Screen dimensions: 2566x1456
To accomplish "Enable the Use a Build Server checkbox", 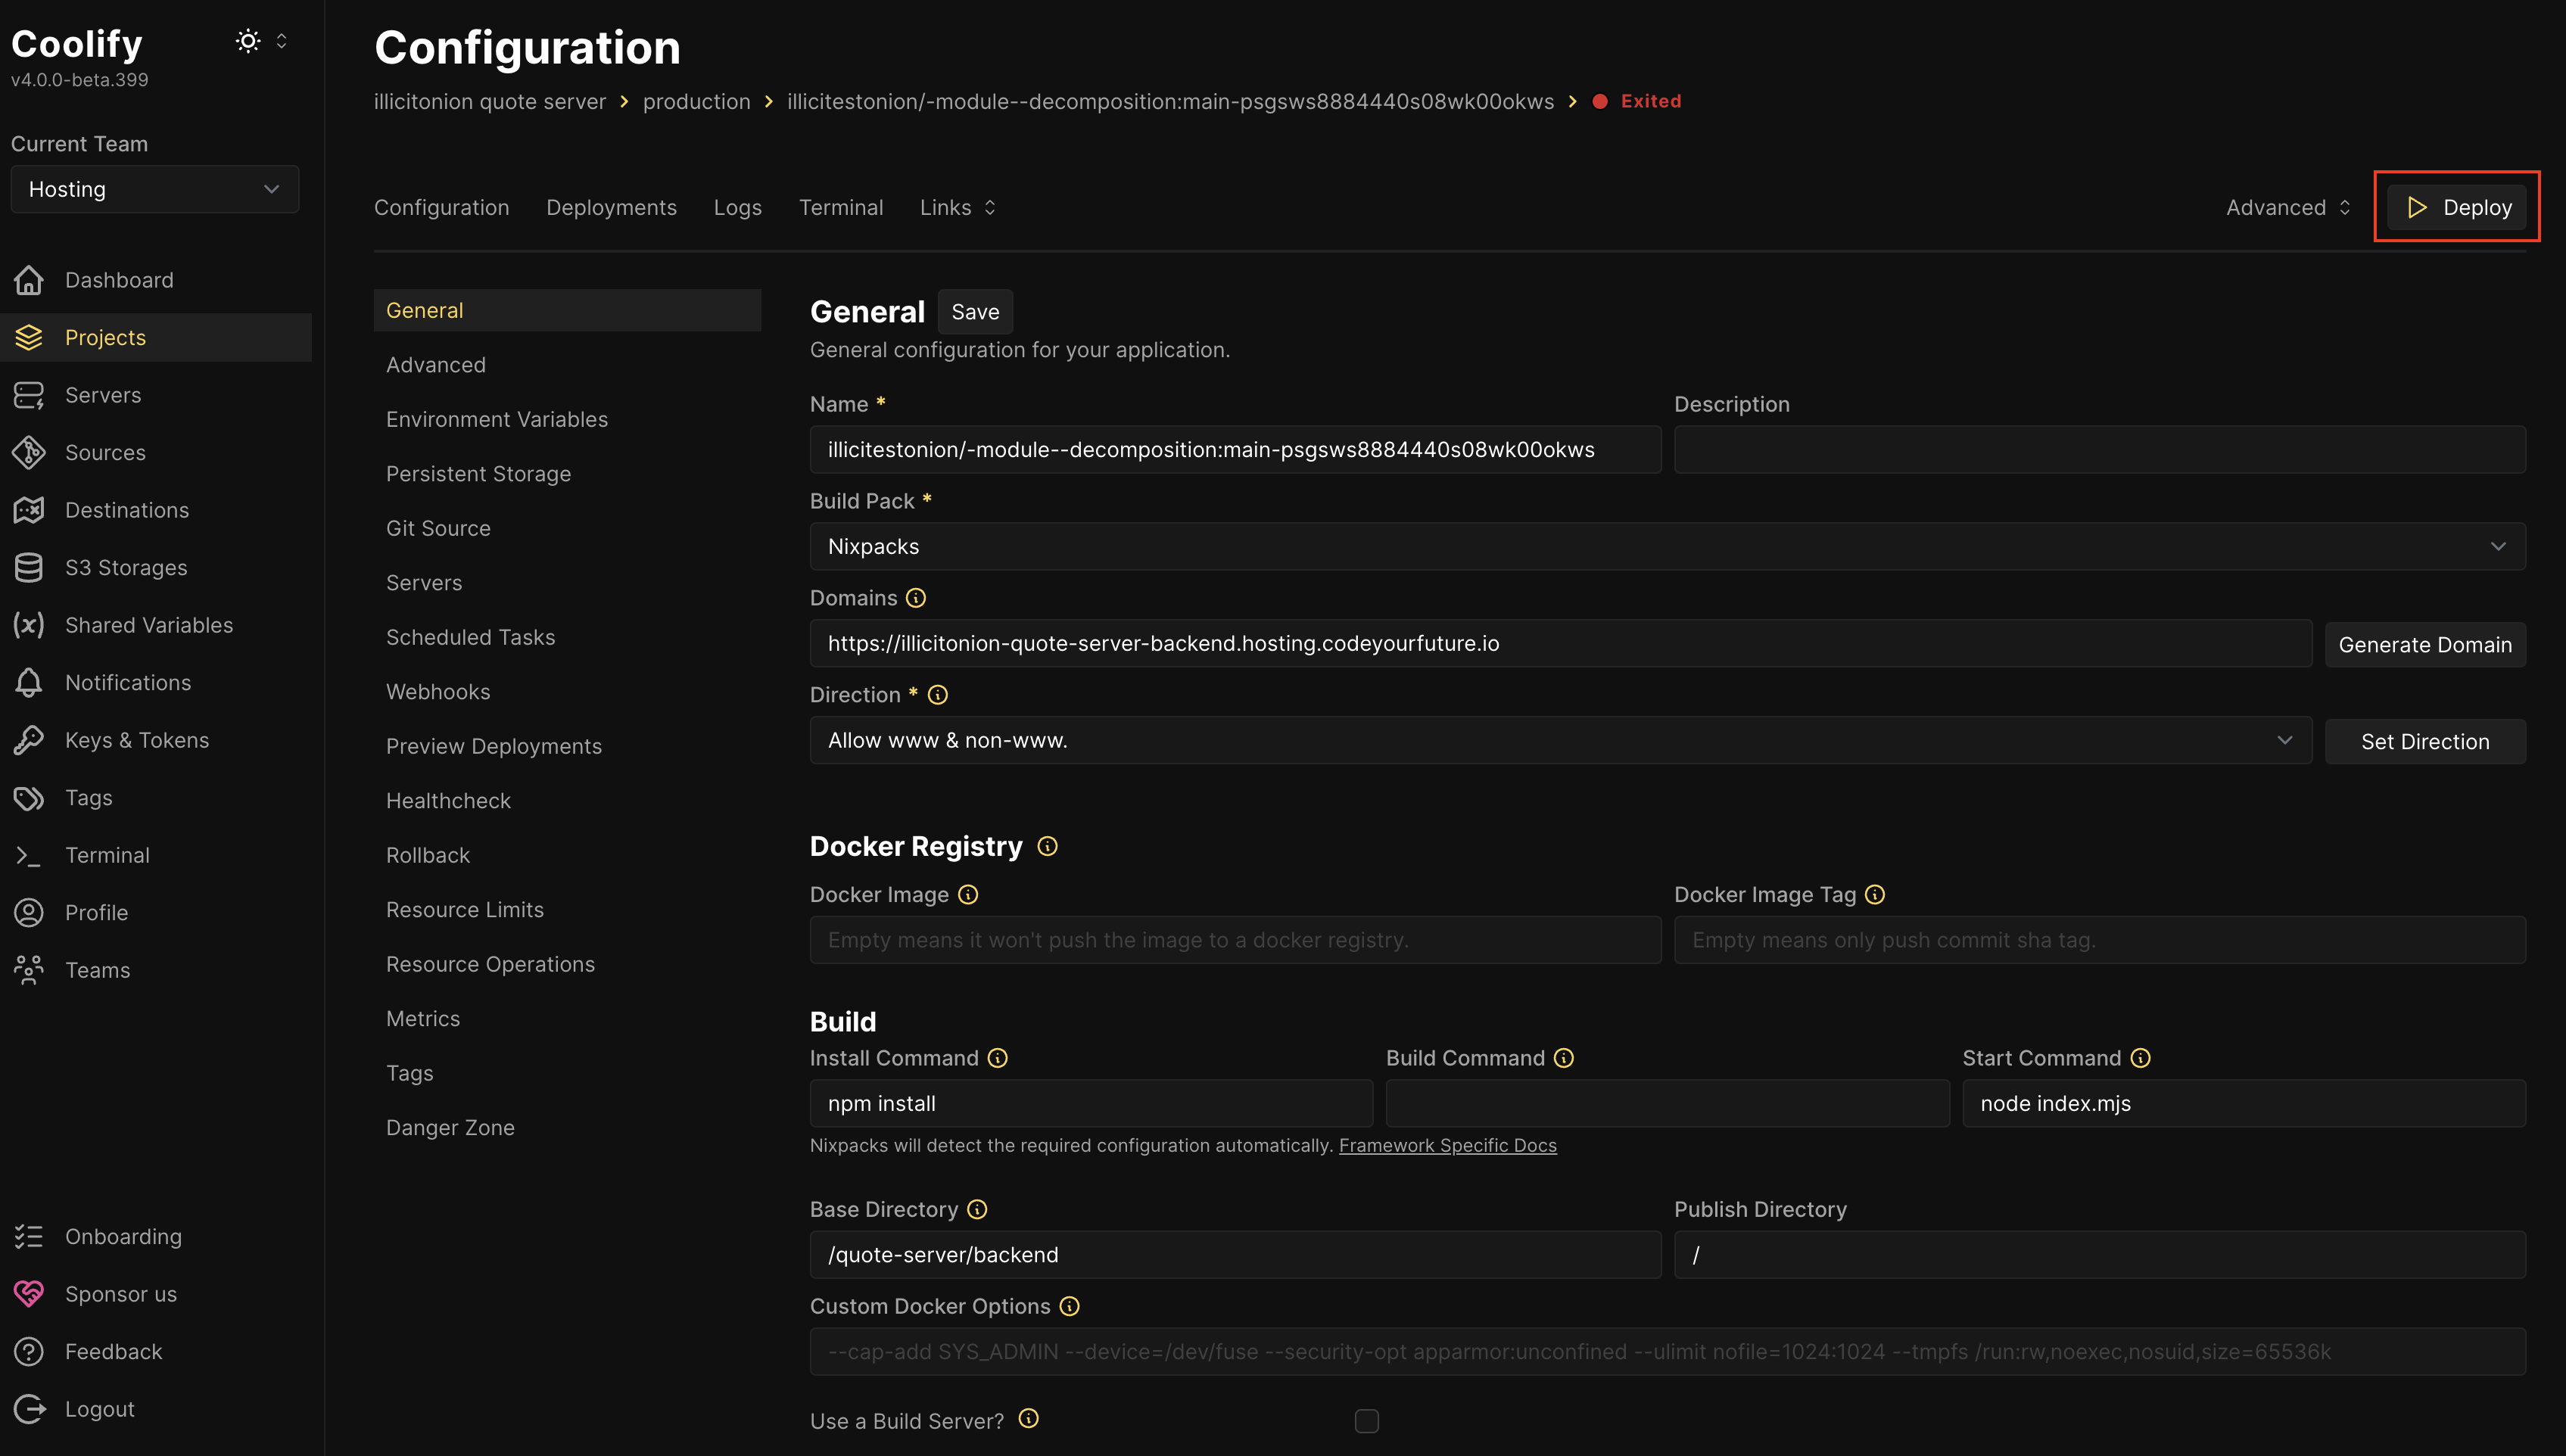I will tap(1366, 1421).
